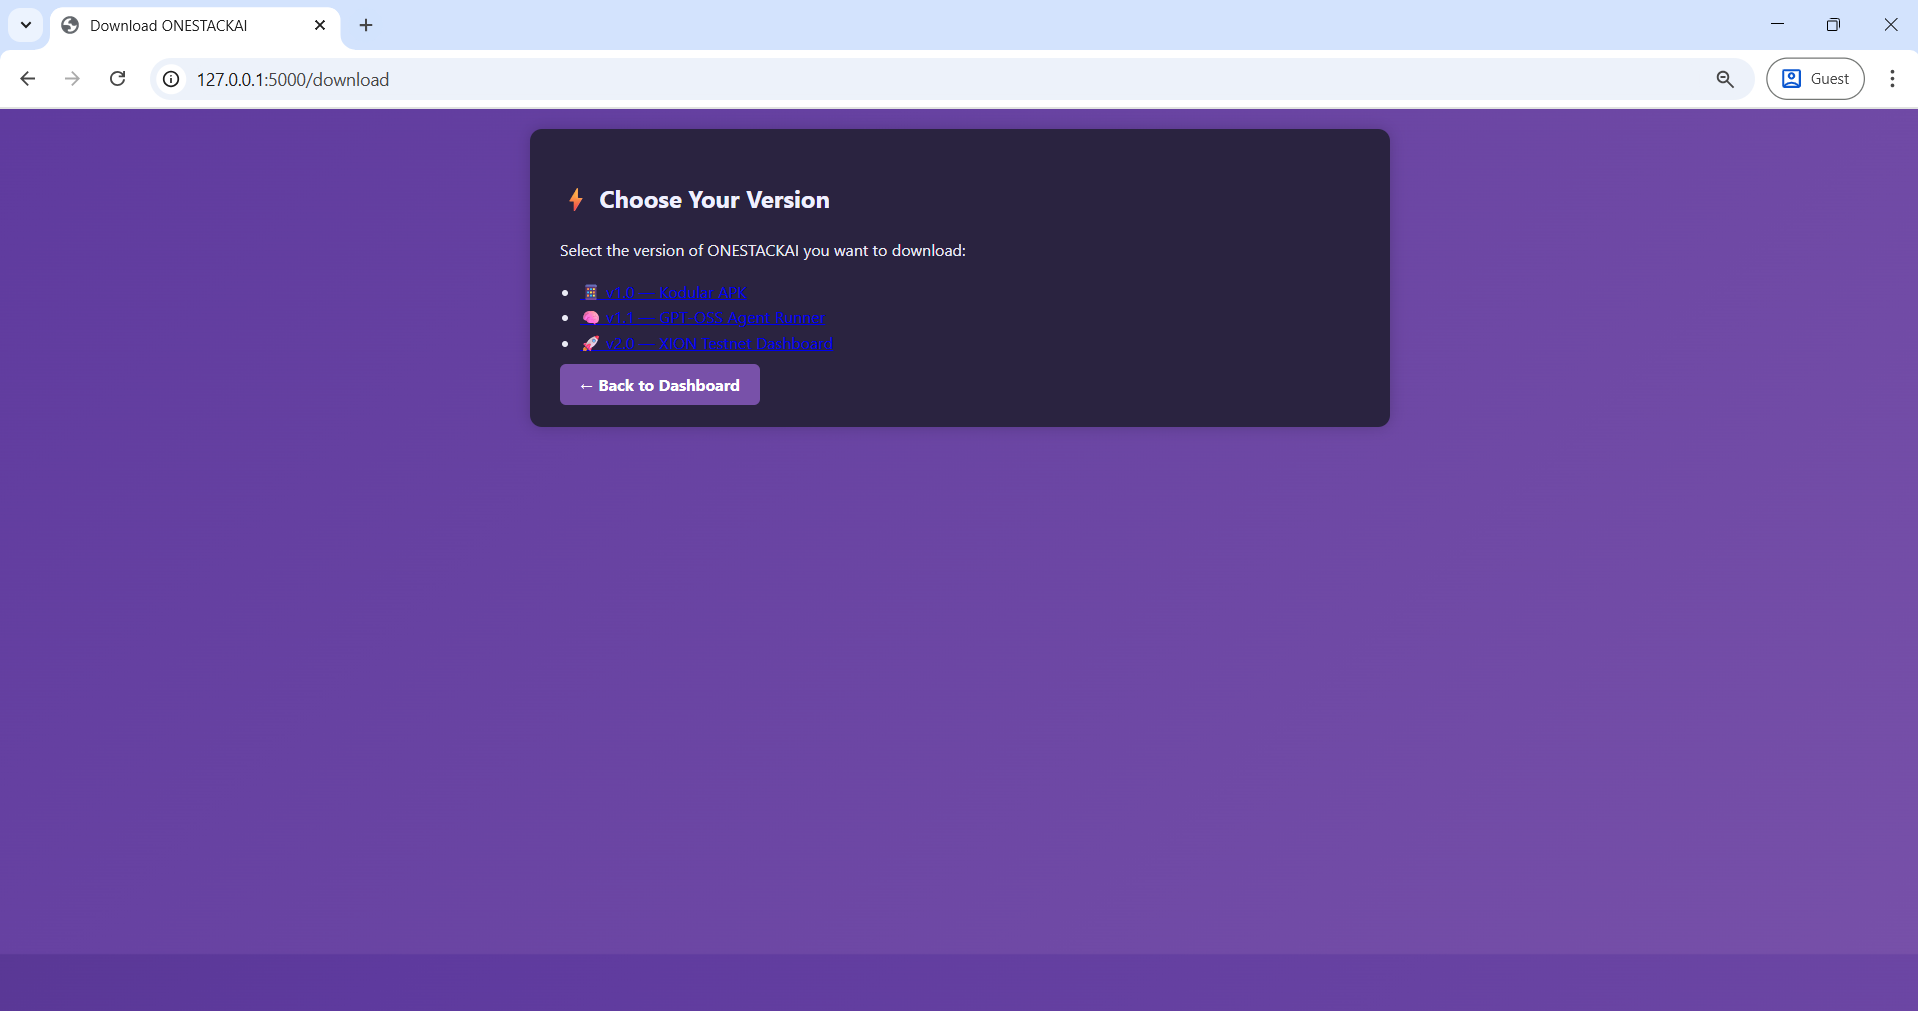Click the Choose Your Version heading
1918x1011 pixels.
coord(714,200)
